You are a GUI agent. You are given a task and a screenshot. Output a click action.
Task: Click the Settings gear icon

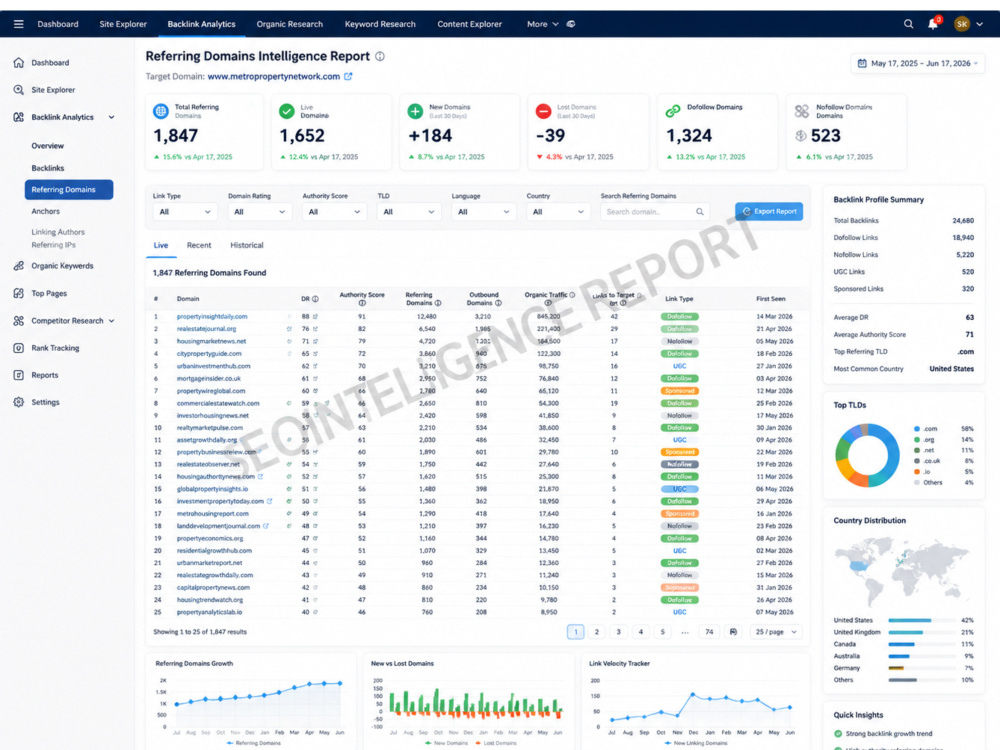click(x=18, y=402)
